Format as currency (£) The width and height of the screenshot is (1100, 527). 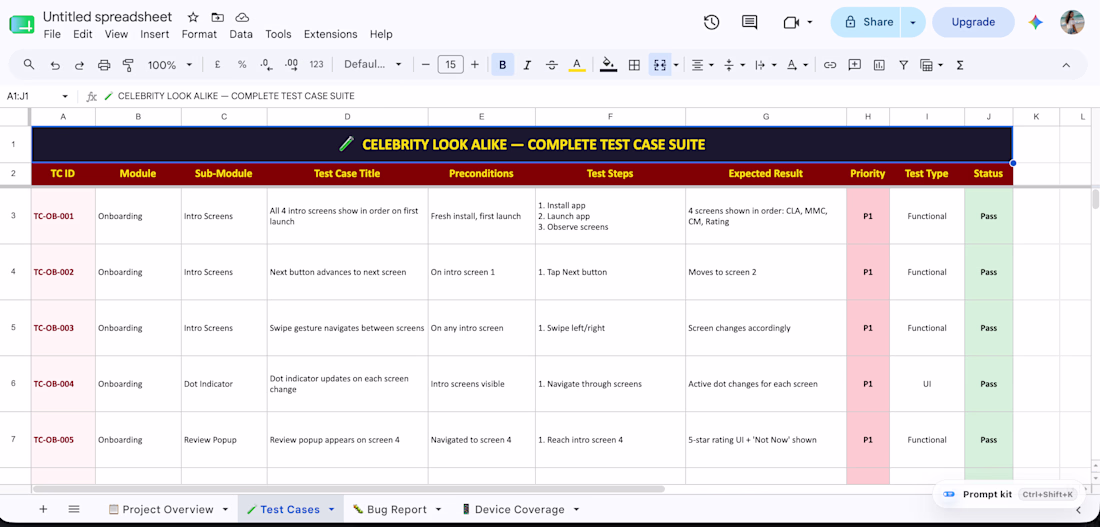[x=217, y=65]
